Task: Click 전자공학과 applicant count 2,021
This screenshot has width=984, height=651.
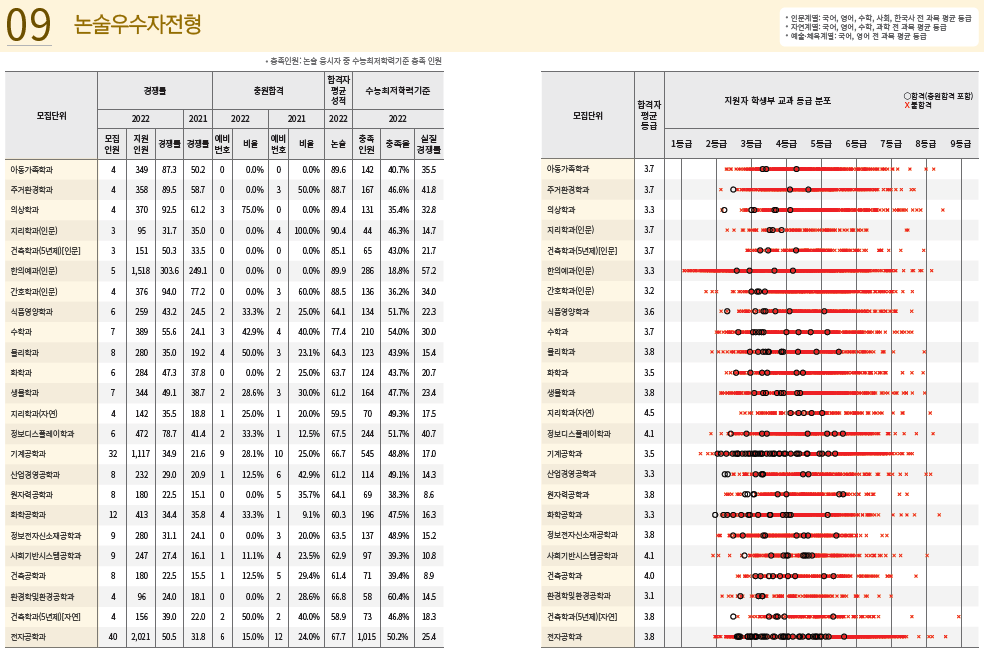Action: 141,637
